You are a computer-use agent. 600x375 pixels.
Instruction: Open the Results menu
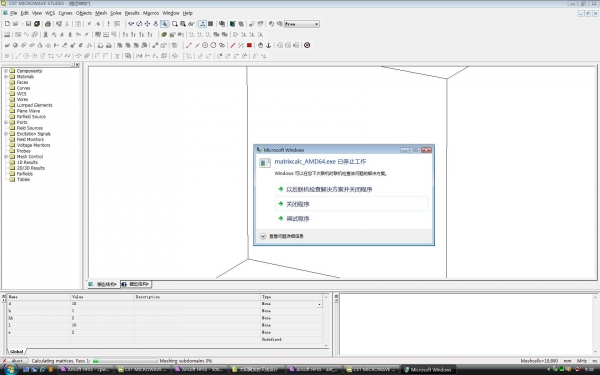[132, 13]
